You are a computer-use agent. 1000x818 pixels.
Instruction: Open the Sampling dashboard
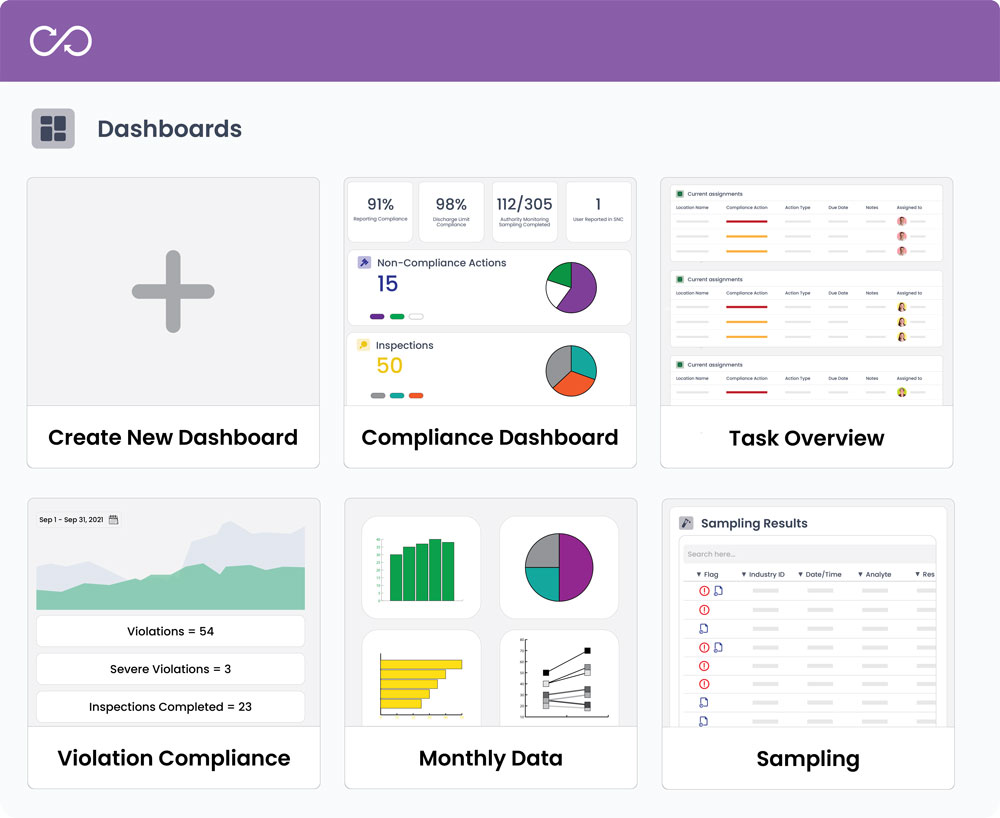[x=808, y=643]
